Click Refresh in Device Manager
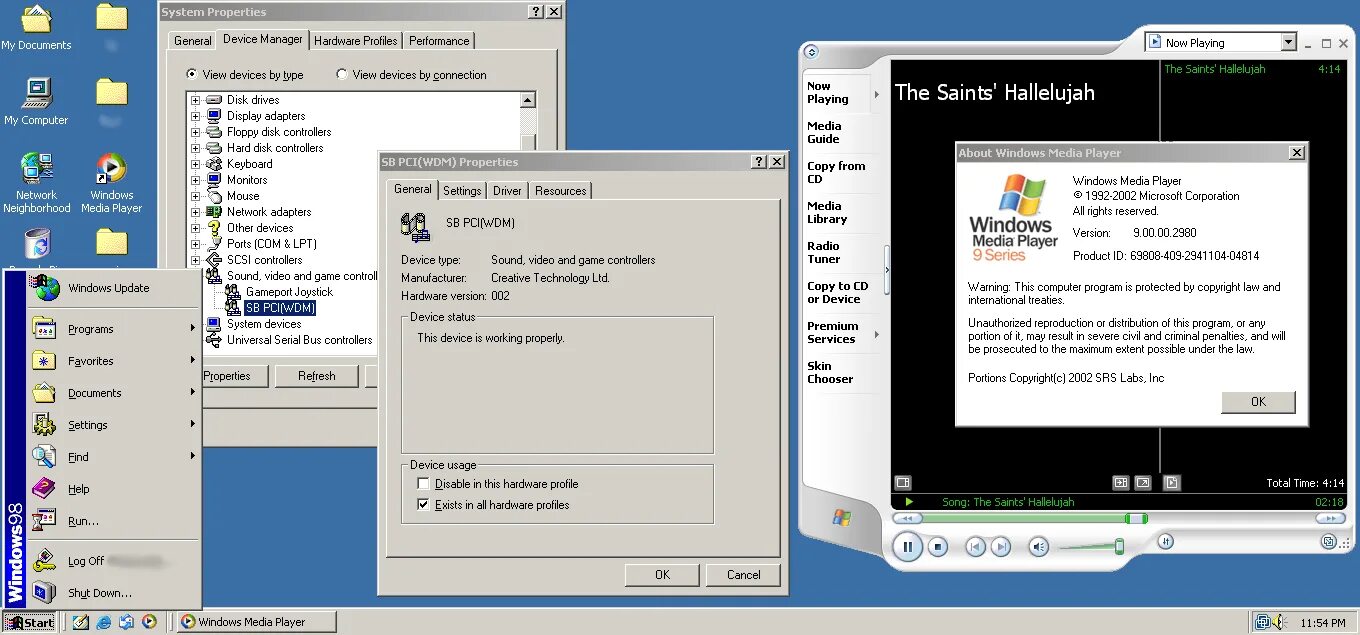1360x635 pixels. point(317,375)
